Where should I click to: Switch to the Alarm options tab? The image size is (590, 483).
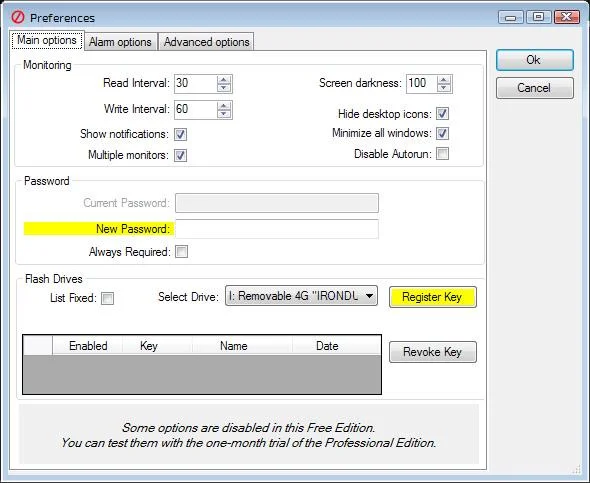tap(120, 42)
